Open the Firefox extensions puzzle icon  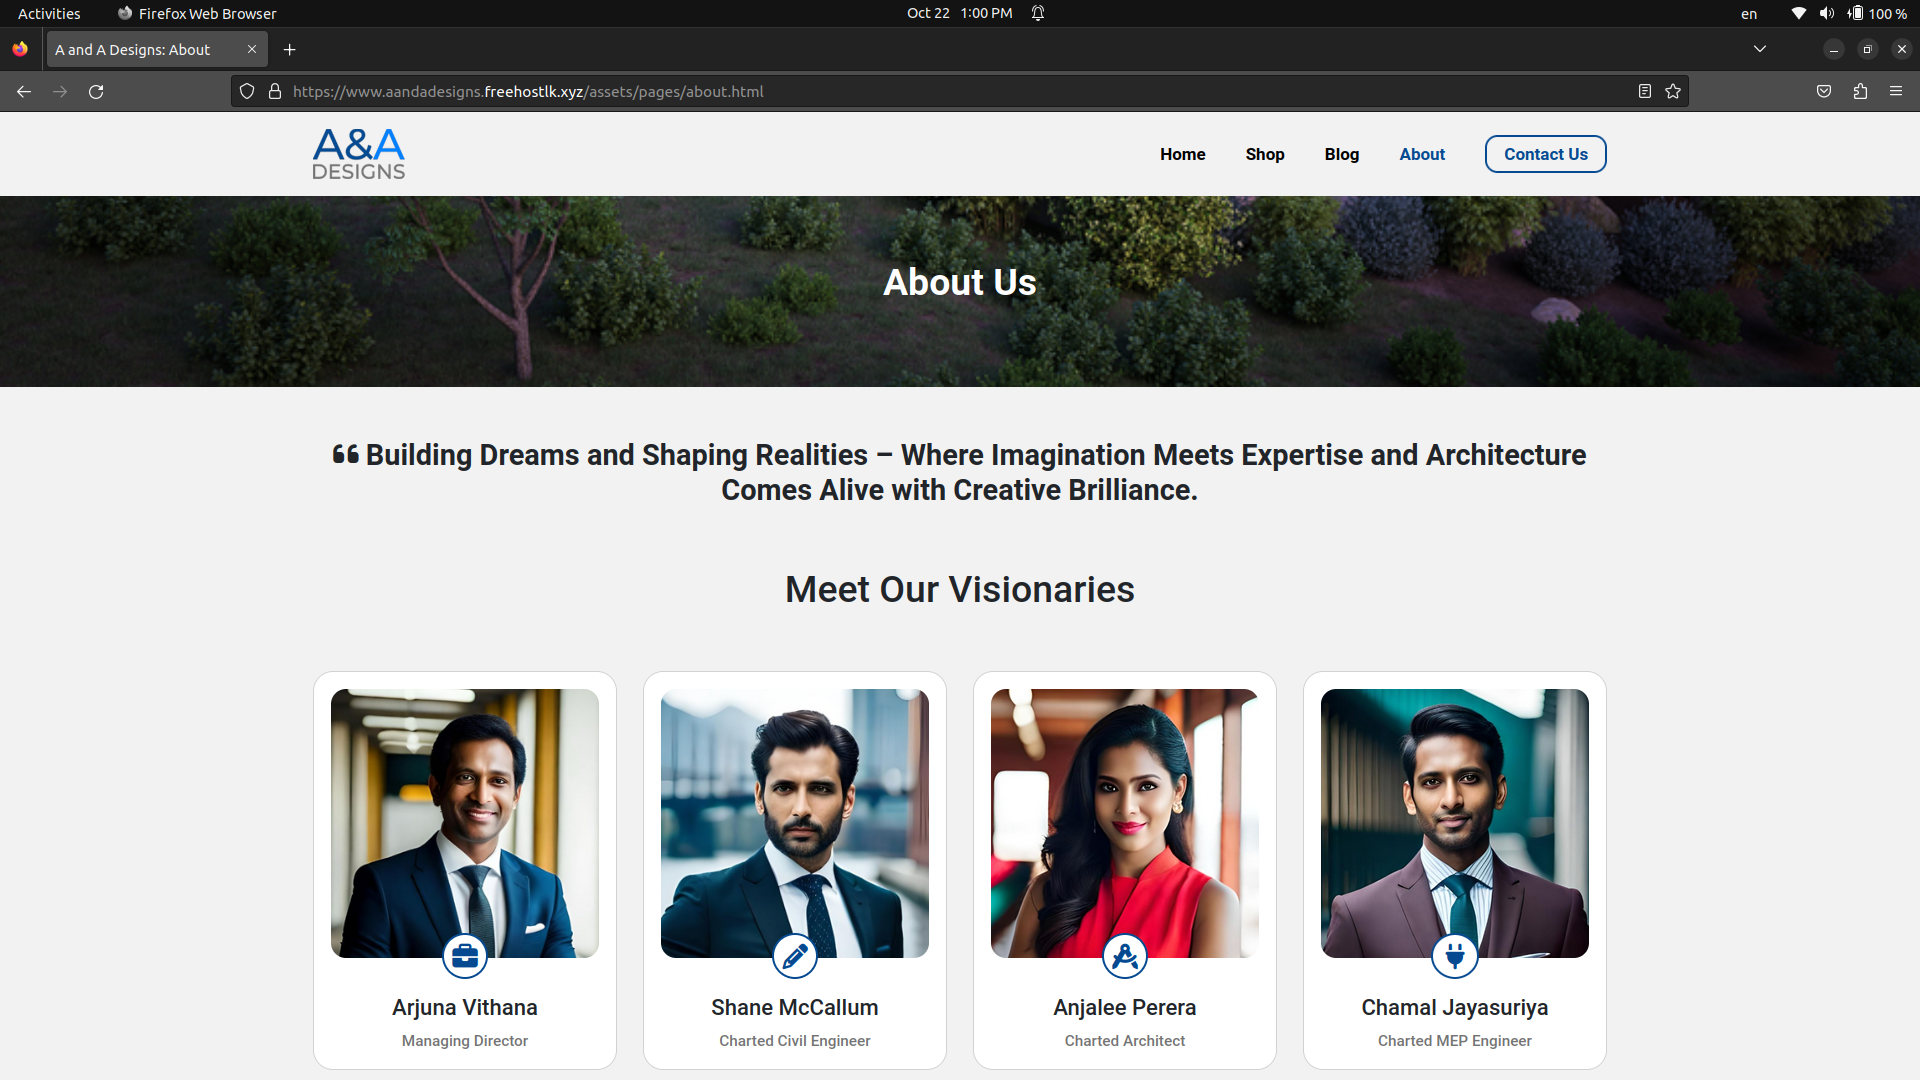point(1860,91)
